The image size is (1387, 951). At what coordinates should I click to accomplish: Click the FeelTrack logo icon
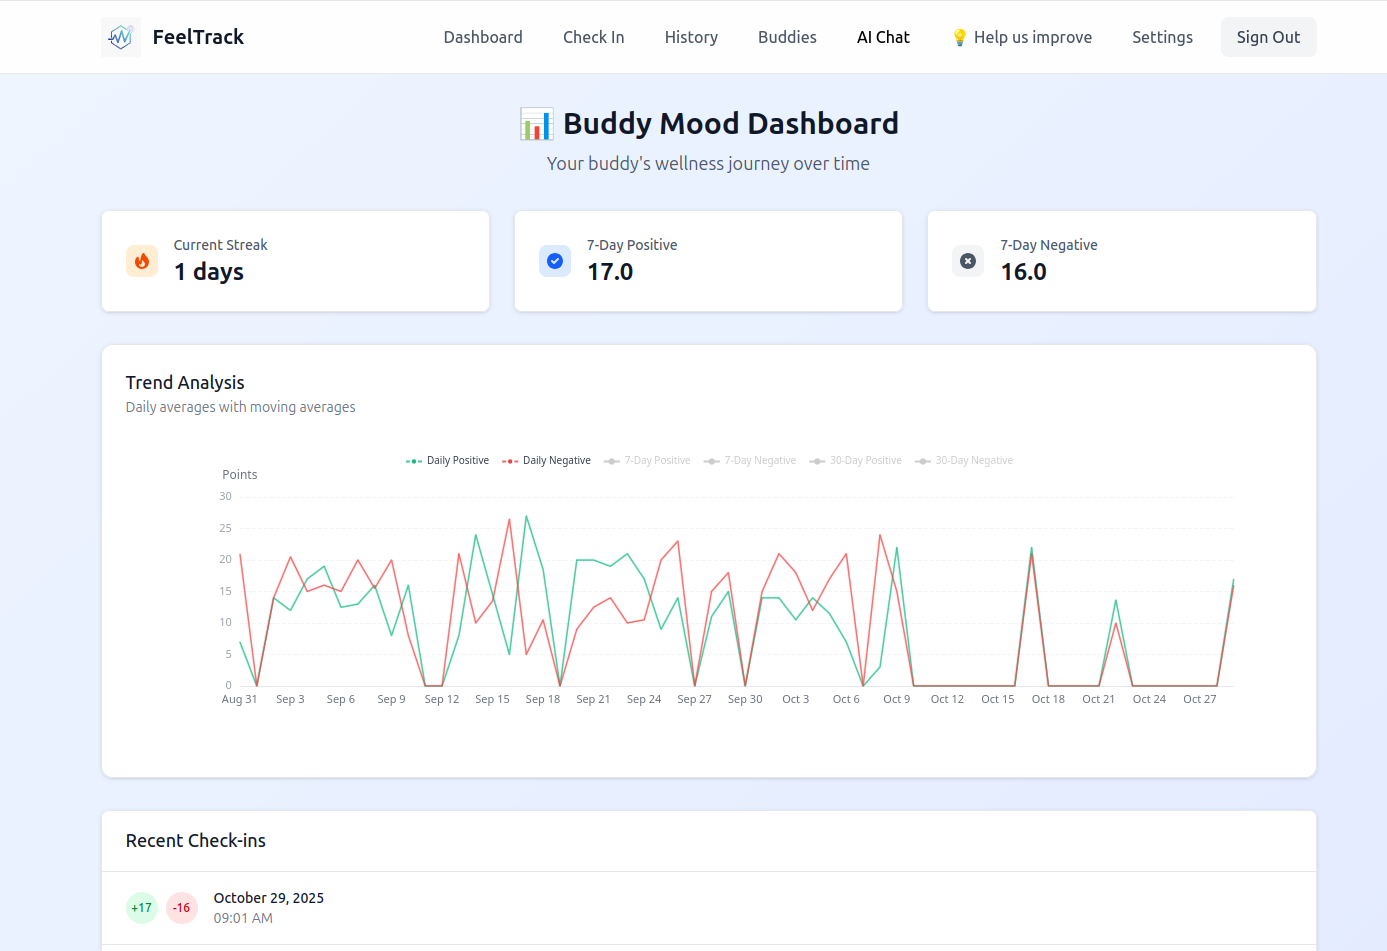tap(120, 36)
